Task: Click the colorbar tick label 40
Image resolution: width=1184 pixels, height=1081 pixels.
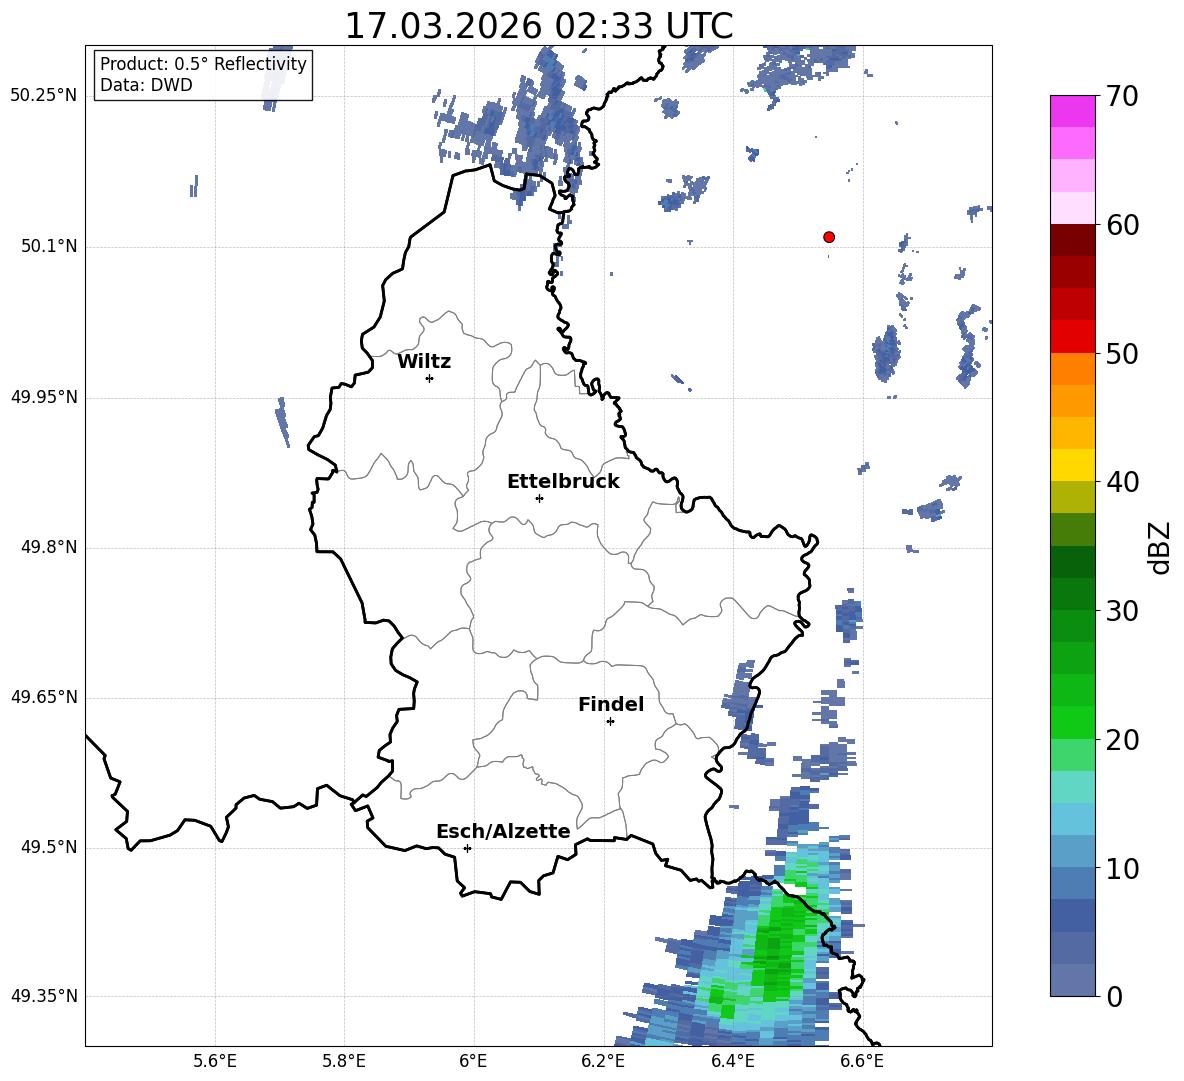Action: (x=1122, y=482)
